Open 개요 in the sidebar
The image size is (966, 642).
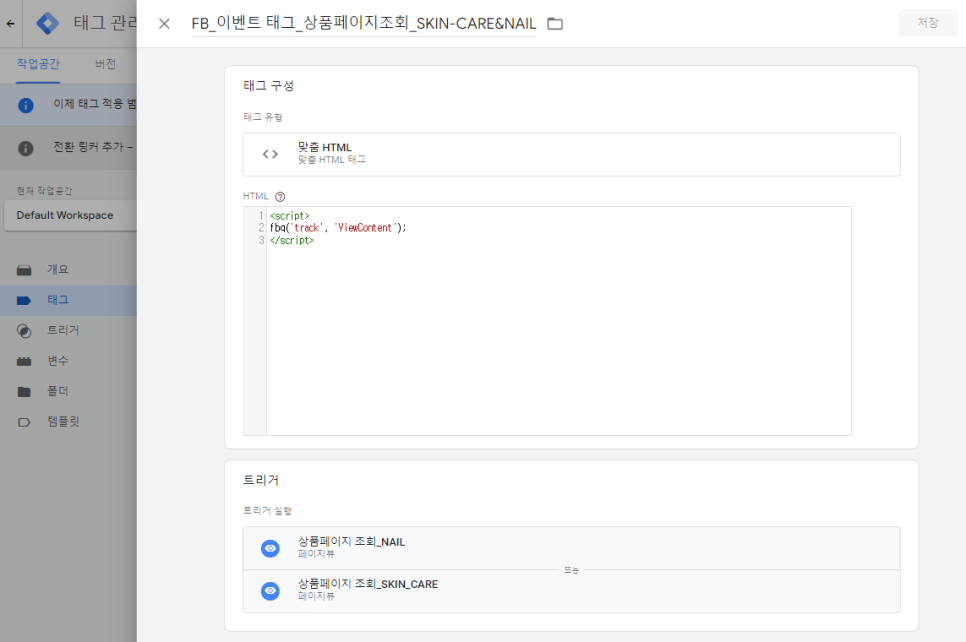(57, 269)
